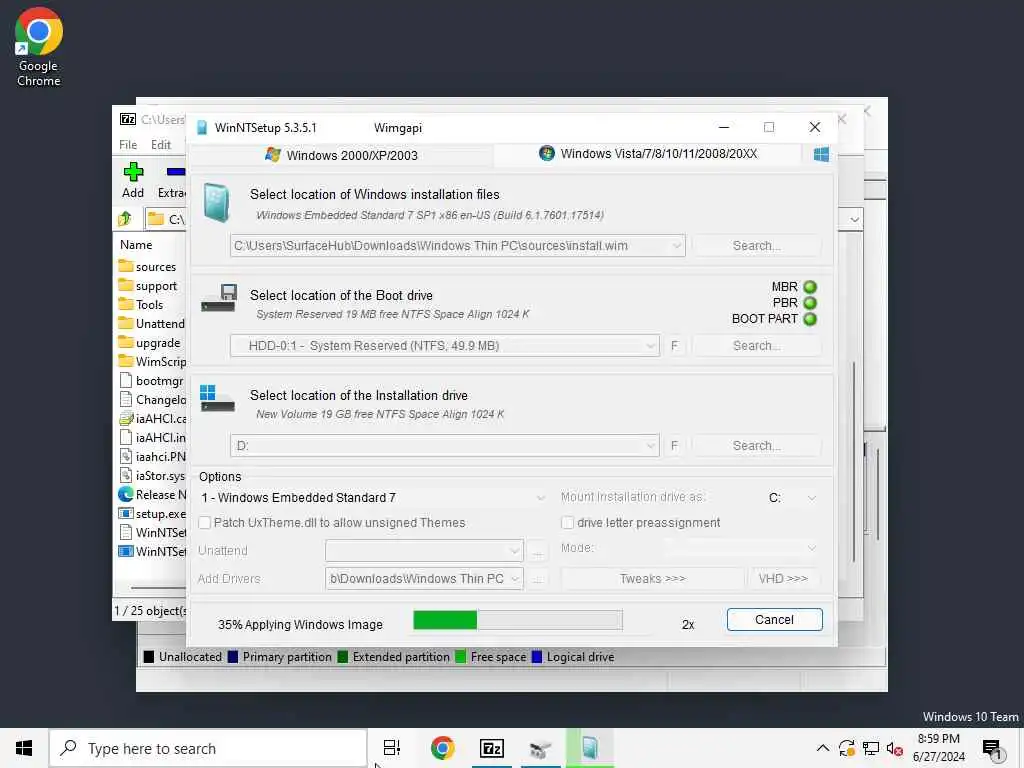
Task: Open Google Chrome desktop shortcut
Action: click(x=39, y=47)
